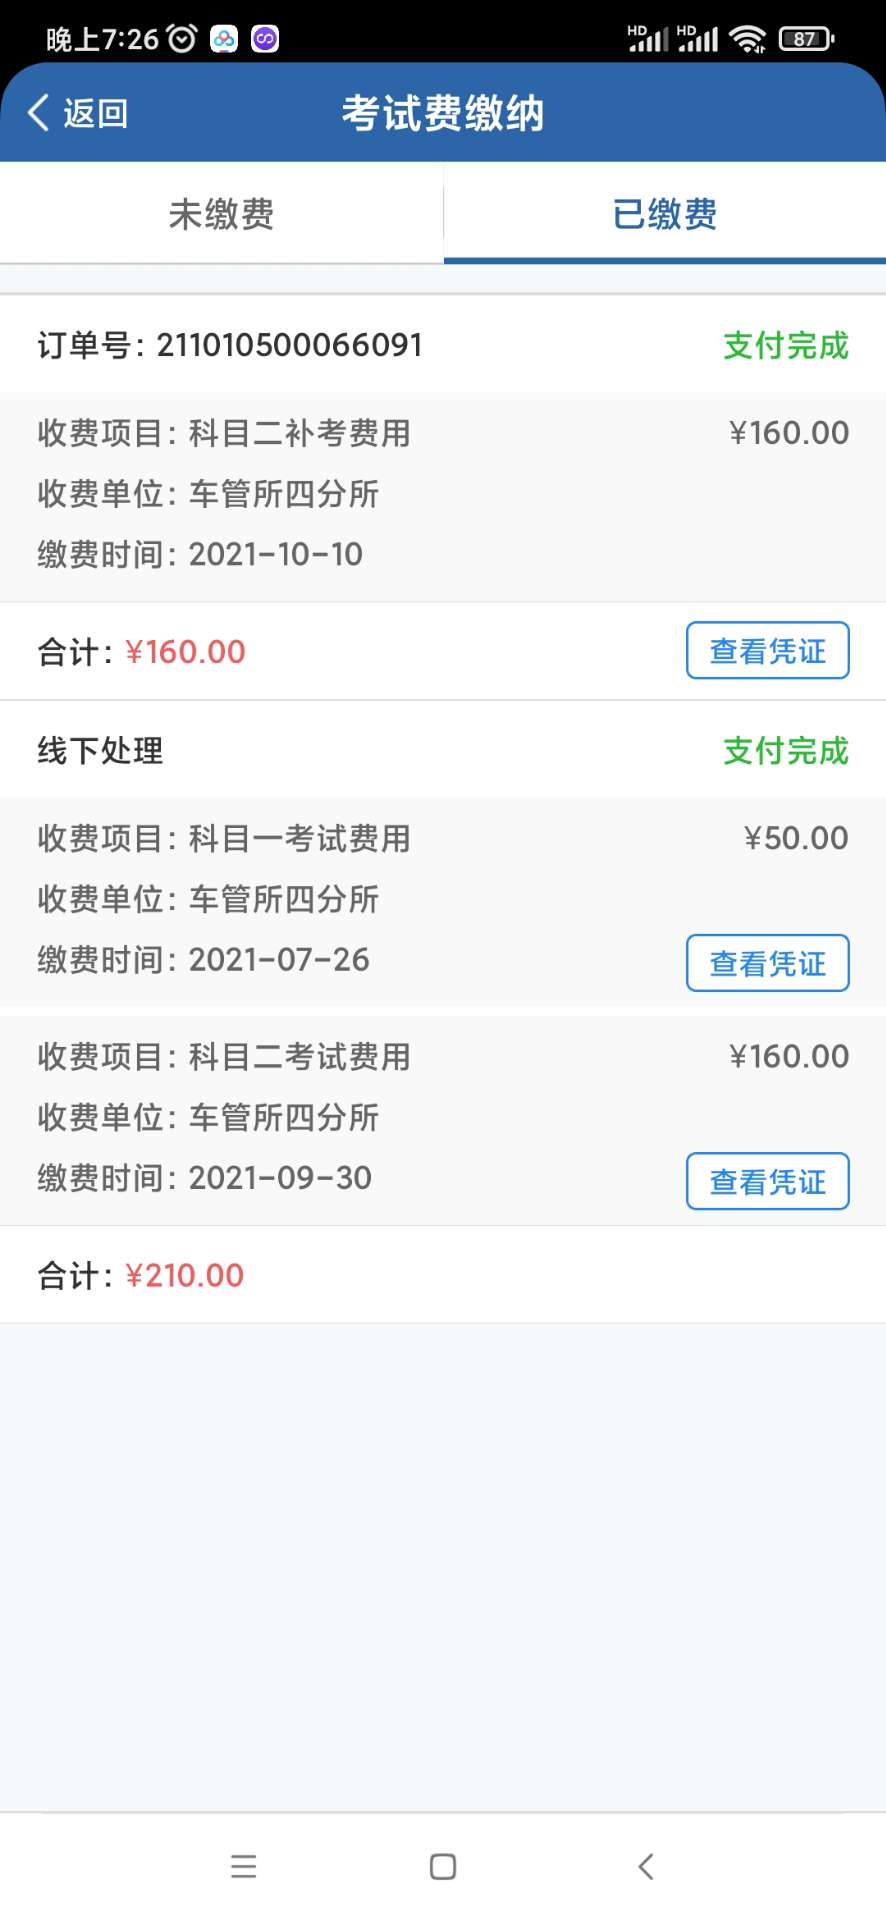The height and width of the screenshot is (1920, 886).
Task: Tap the ¥210.00 total amount
Action: pyautogui.click(x=184, y=1276)
